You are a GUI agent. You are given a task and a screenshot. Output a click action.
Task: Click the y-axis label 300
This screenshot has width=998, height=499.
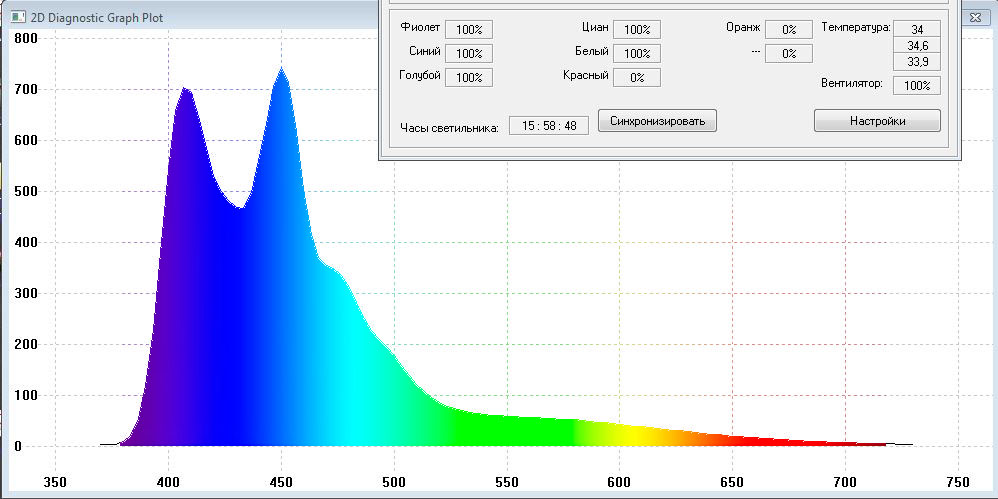pyautogui.click(x=25, y=293)
